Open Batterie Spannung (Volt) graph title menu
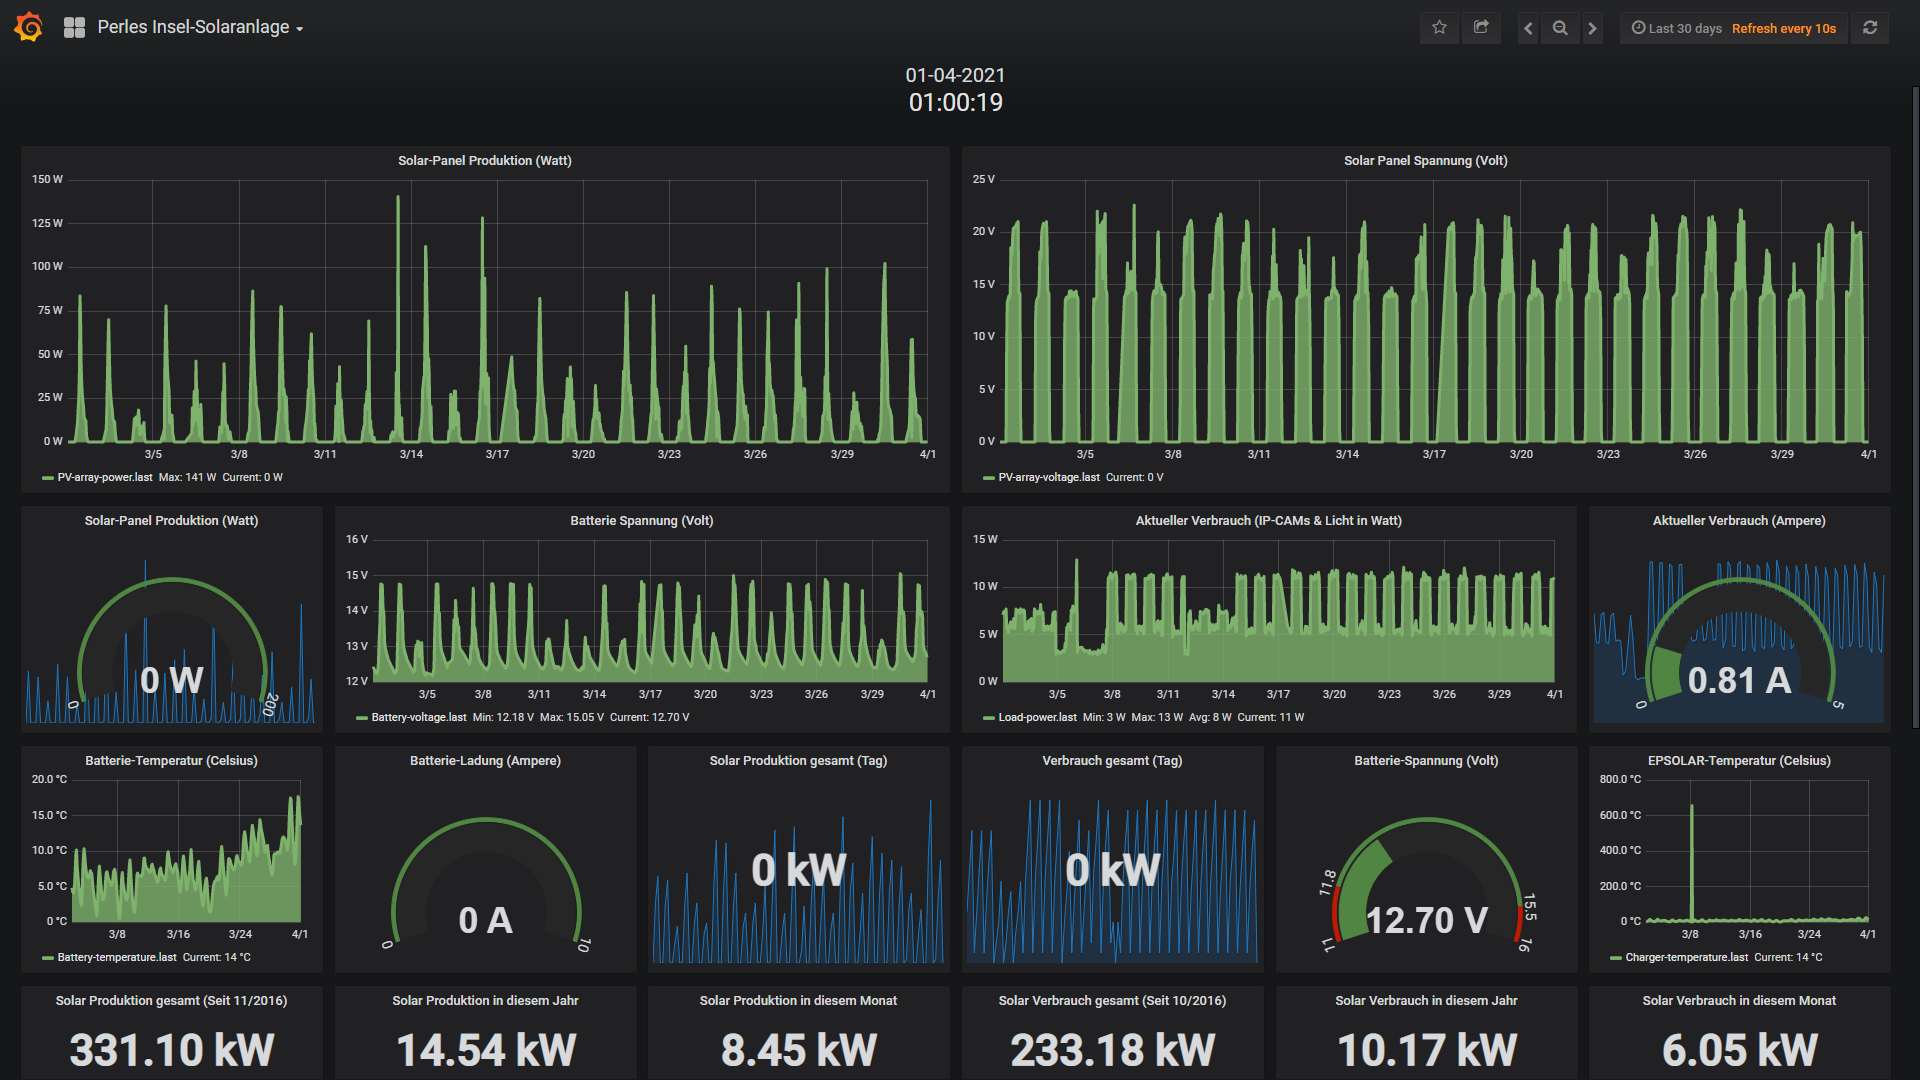The image size is (1920, 1080). click(641, 521)
